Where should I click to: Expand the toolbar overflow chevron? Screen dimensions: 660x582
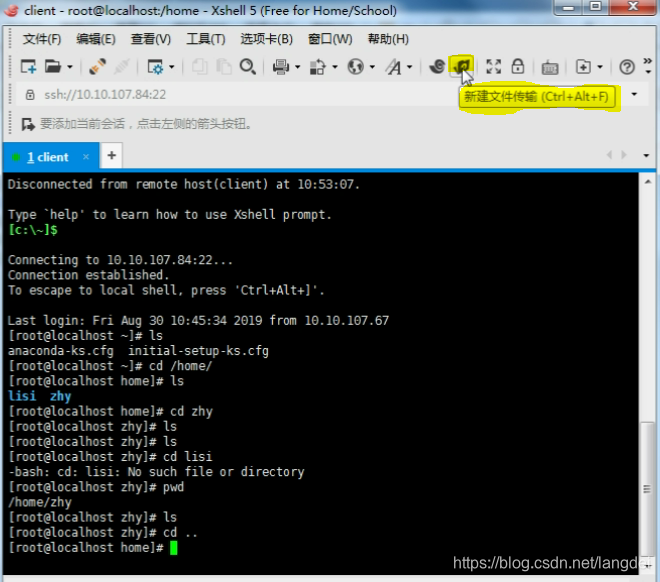tap(648, 66)
